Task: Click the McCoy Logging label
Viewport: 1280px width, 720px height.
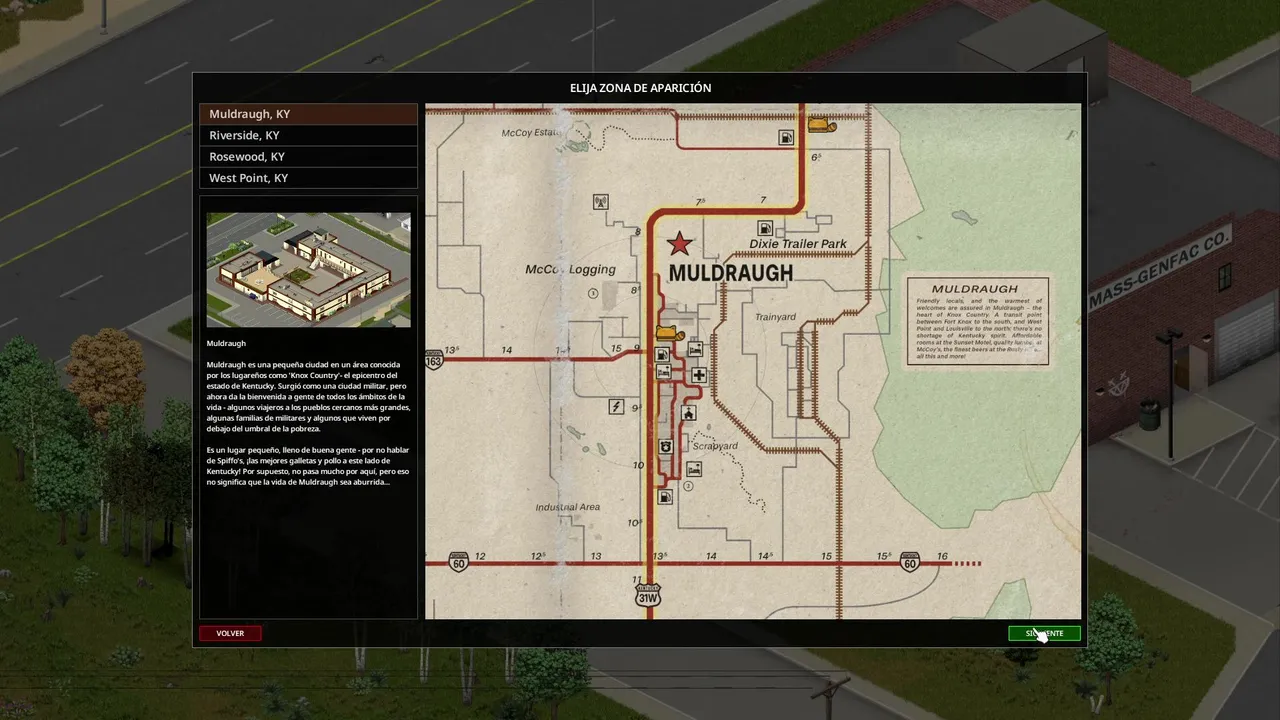Action: point(570,270)
